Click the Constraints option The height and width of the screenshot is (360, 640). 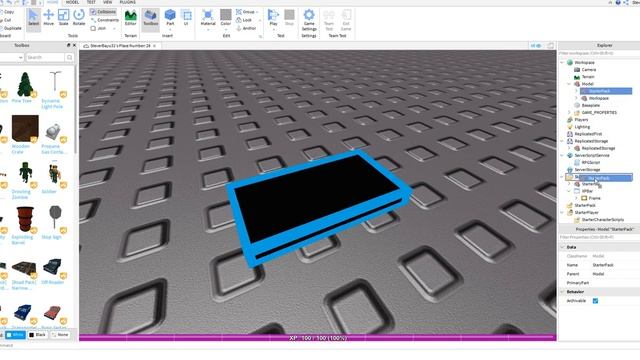105,20
